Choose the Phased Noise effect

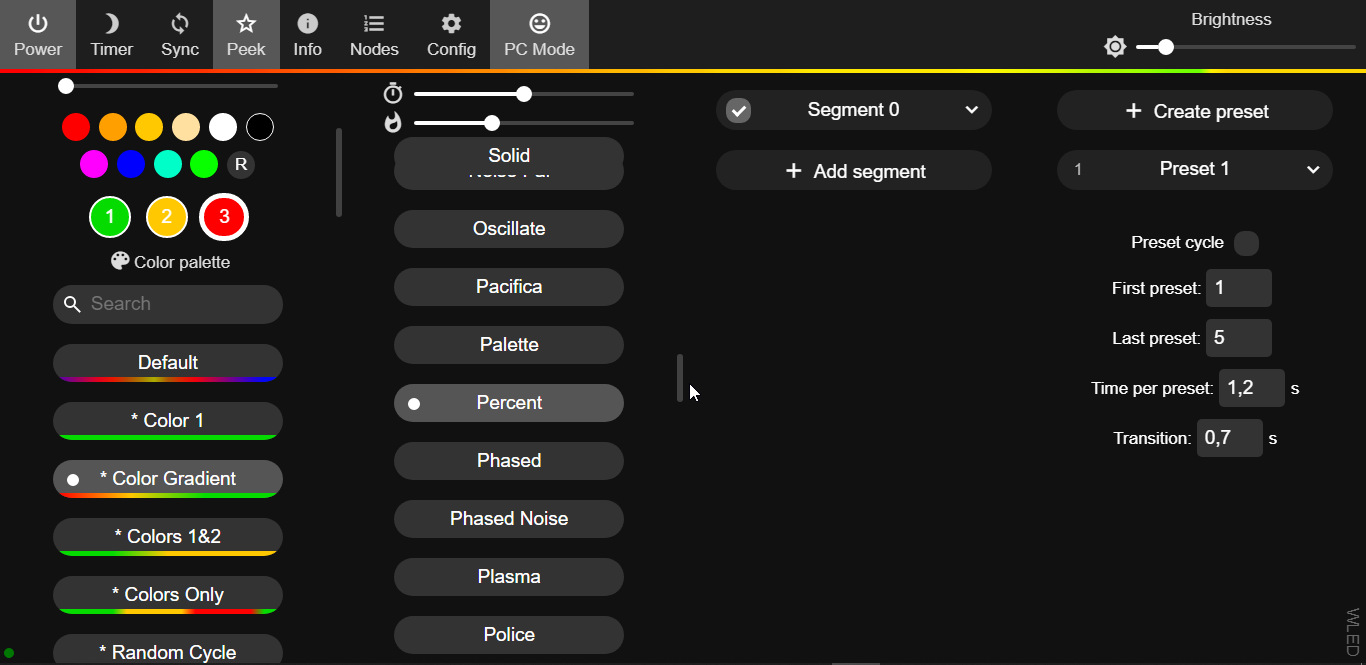(x=509, y=519)
